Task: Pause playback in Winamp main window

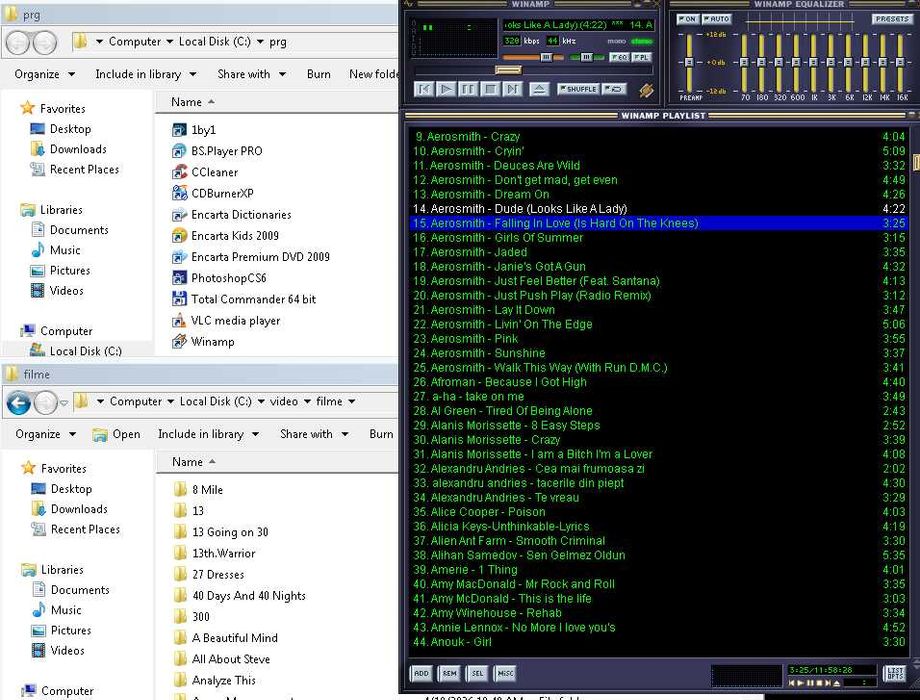Action: 468,89
